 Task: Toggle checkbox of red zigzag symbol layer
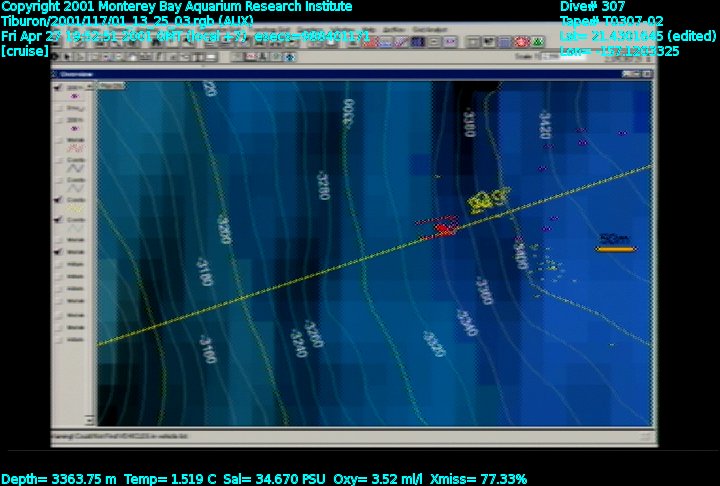click(59, 140)
